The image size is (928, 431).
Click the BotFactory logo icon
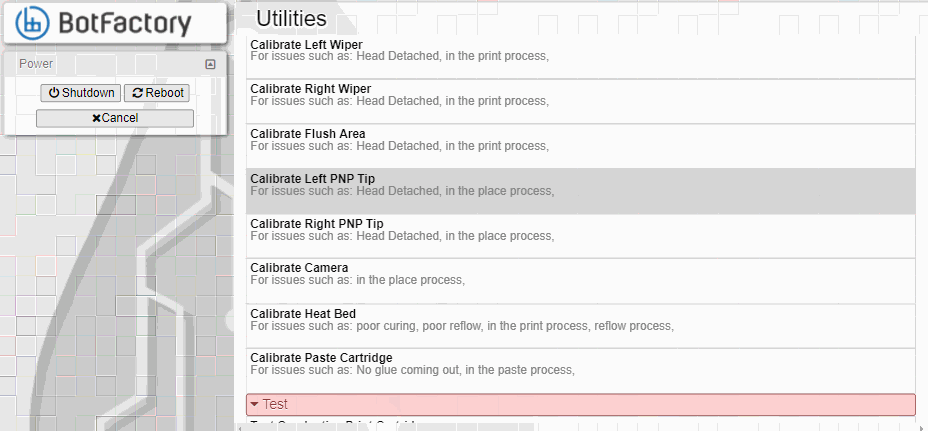click(33, 22)
